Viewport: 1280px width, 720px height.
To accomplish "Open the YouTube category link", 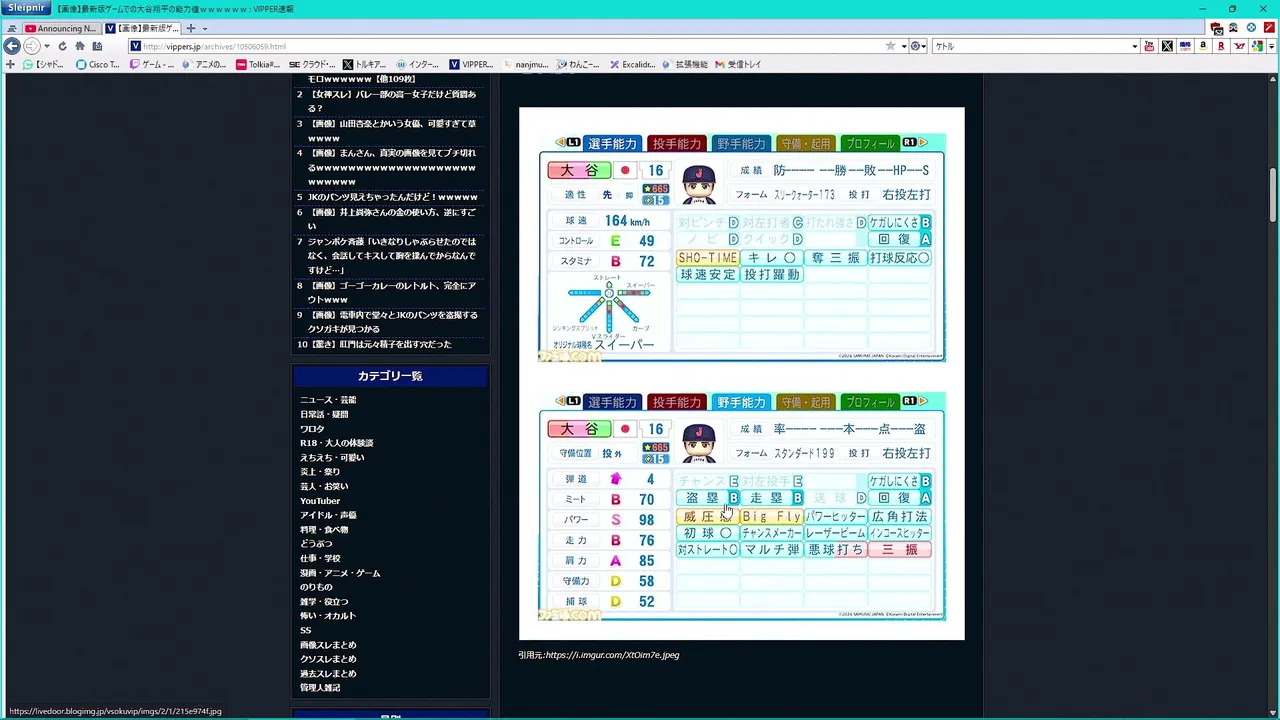I will [x=320, y=501].
